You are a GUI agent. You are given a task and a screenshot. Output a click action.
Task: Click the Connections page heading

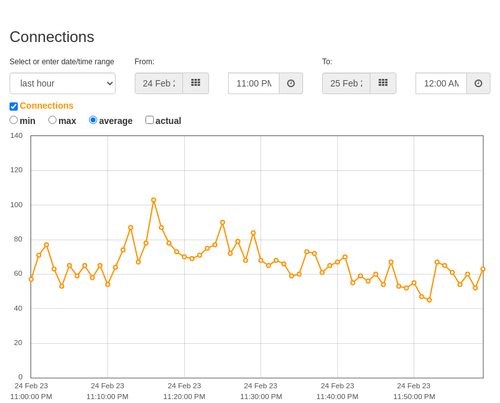point(52,37)
